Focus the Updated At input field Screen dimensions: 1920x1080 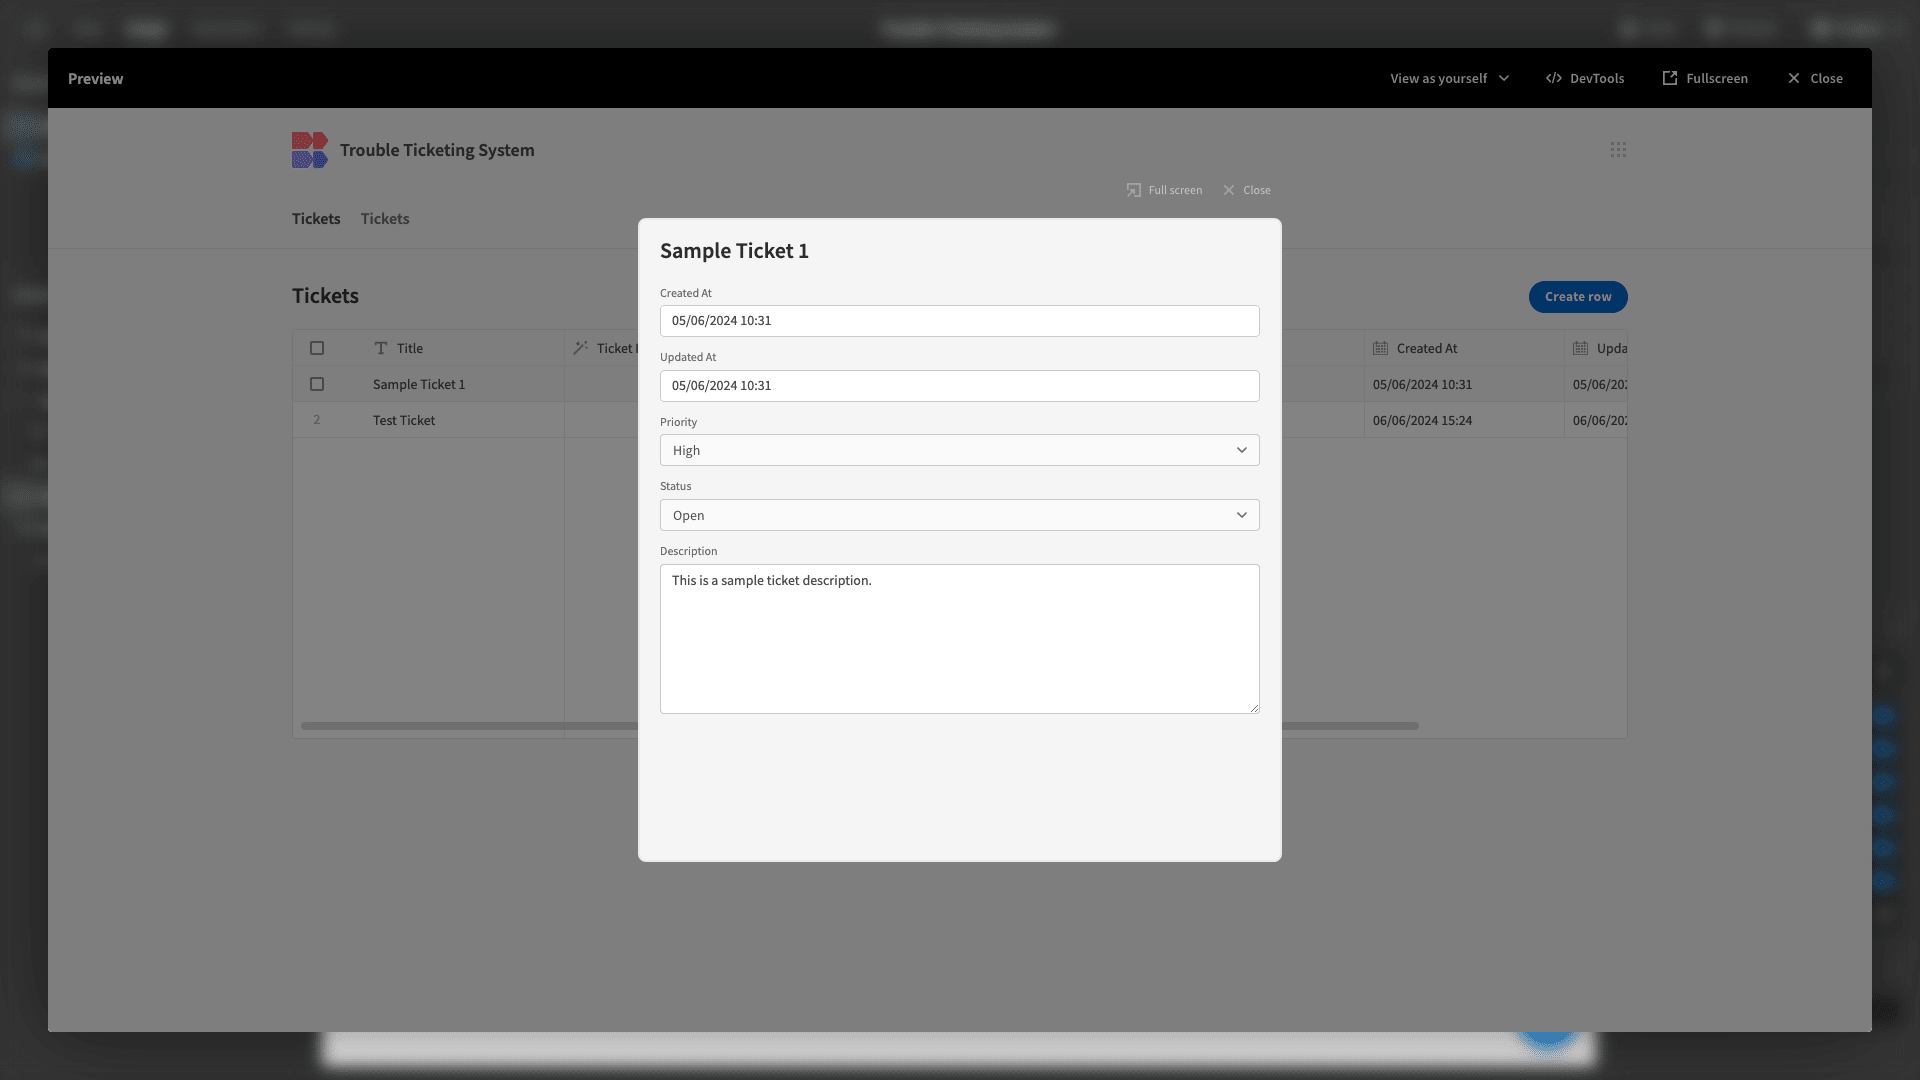coord(959,386)
